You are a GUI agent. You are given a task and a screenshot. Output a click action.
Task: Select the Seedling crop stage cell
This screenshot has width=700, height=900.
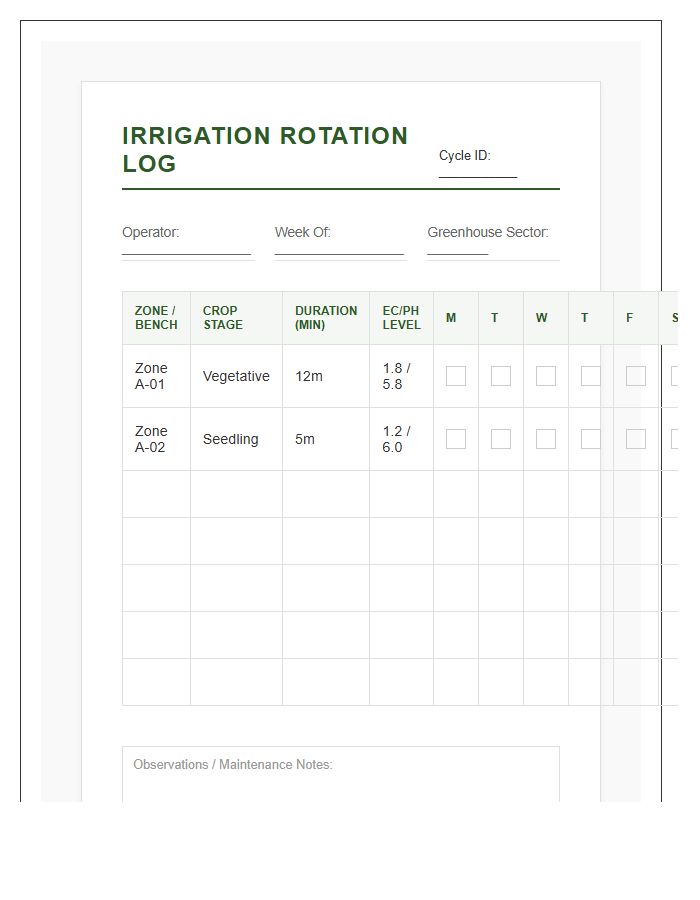pyautogui.click(x=236, y=439)
